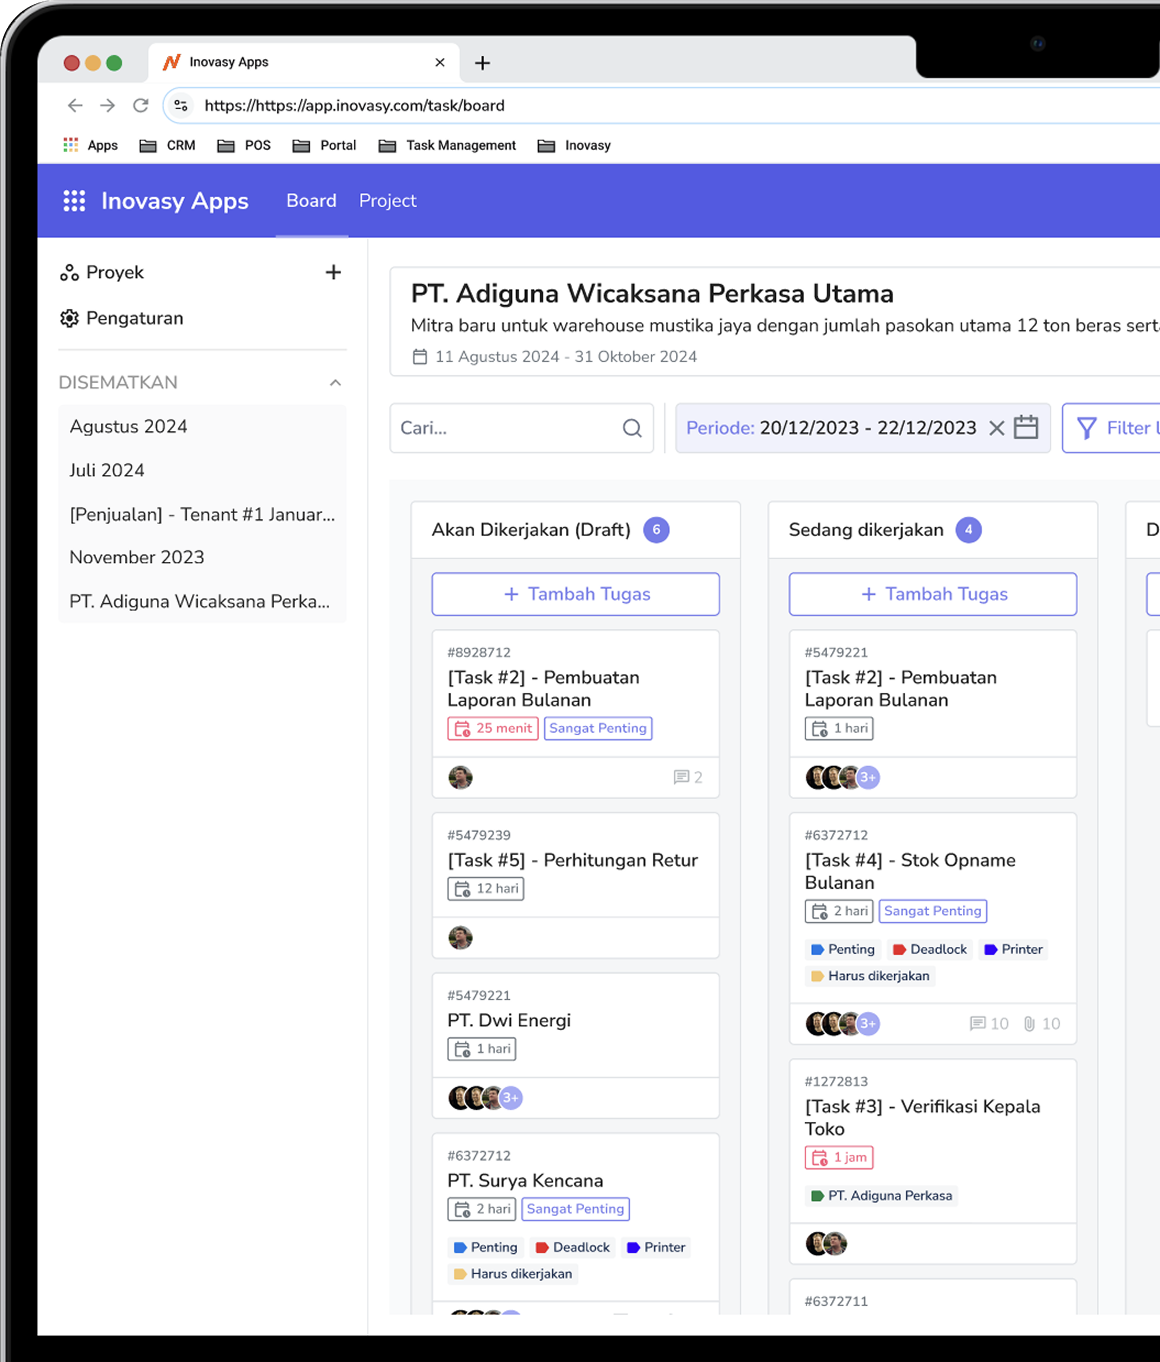Reload the page with refresh icon

[141, 105]
